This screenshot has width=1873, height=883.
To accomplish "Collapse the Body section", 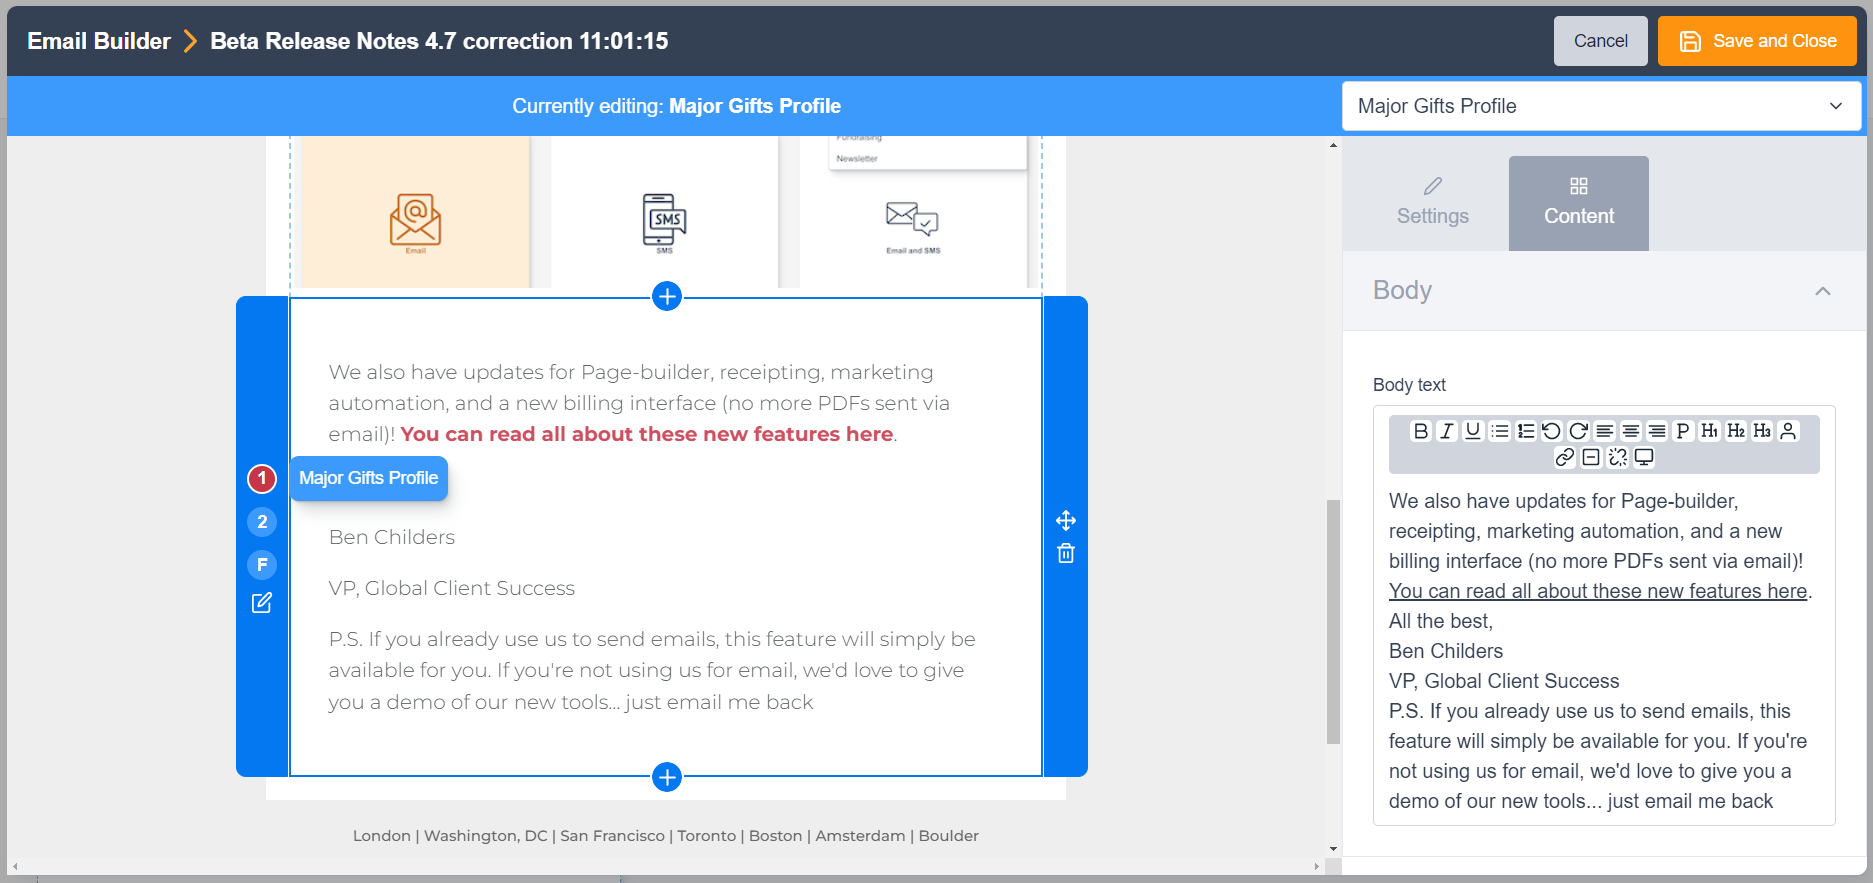I will point(1822,291).
